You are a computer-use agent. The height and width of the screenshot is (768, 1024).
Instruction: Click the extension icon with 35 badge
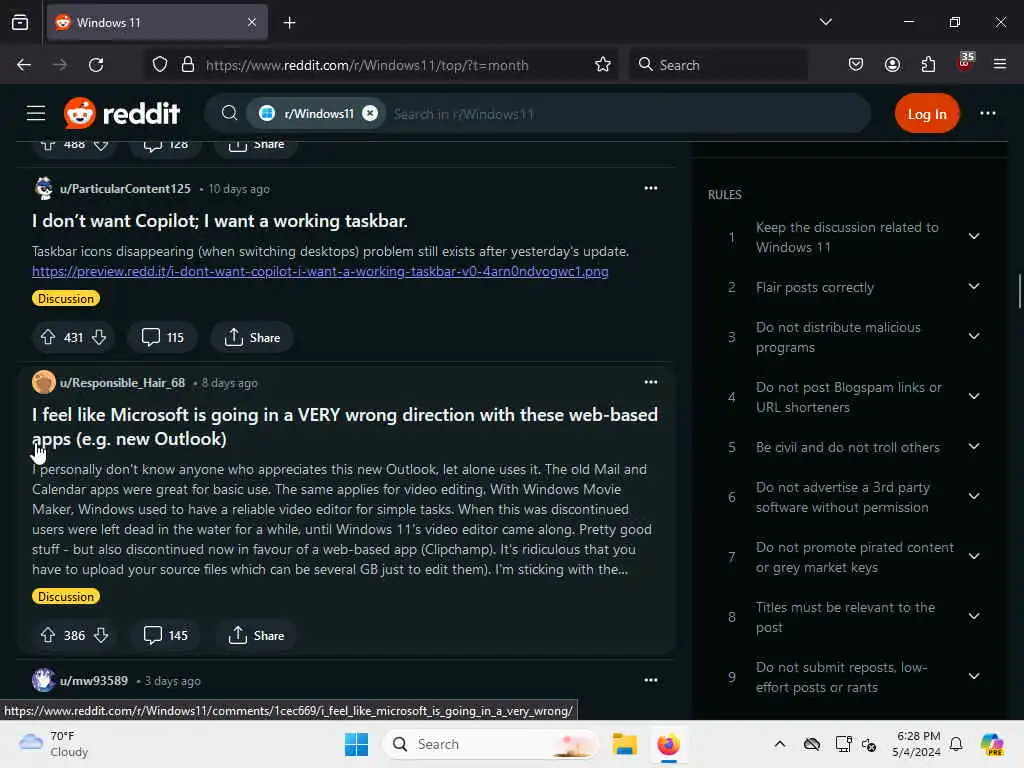[965, 63]
